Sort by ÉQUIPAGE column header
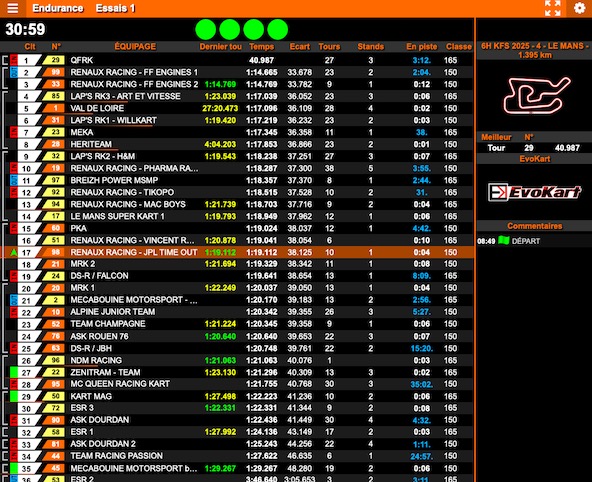Image resolution: width=592 pixels, height=482 pixels. (135, 46)
